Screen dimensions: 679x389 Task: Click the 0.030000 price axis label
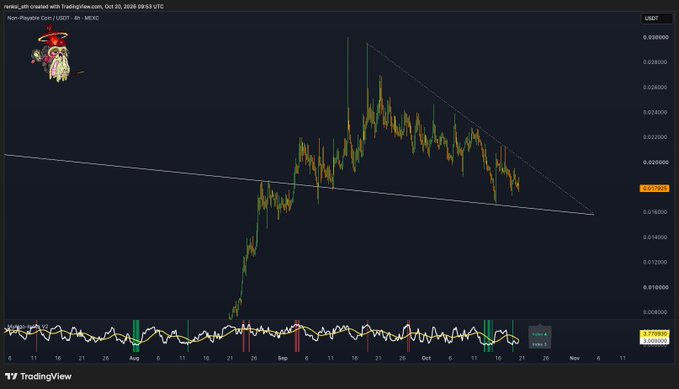click(x=656, y=38)
